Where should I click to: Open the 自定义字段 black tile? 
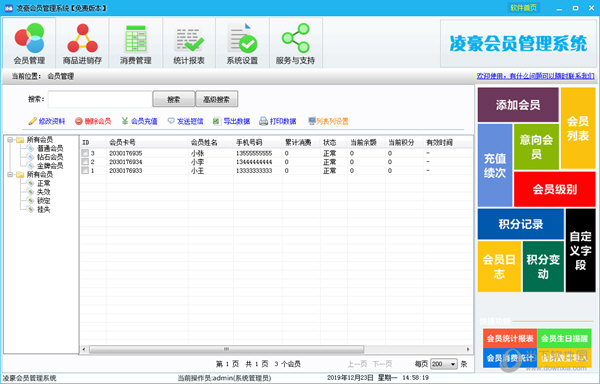tap(580, 250)
